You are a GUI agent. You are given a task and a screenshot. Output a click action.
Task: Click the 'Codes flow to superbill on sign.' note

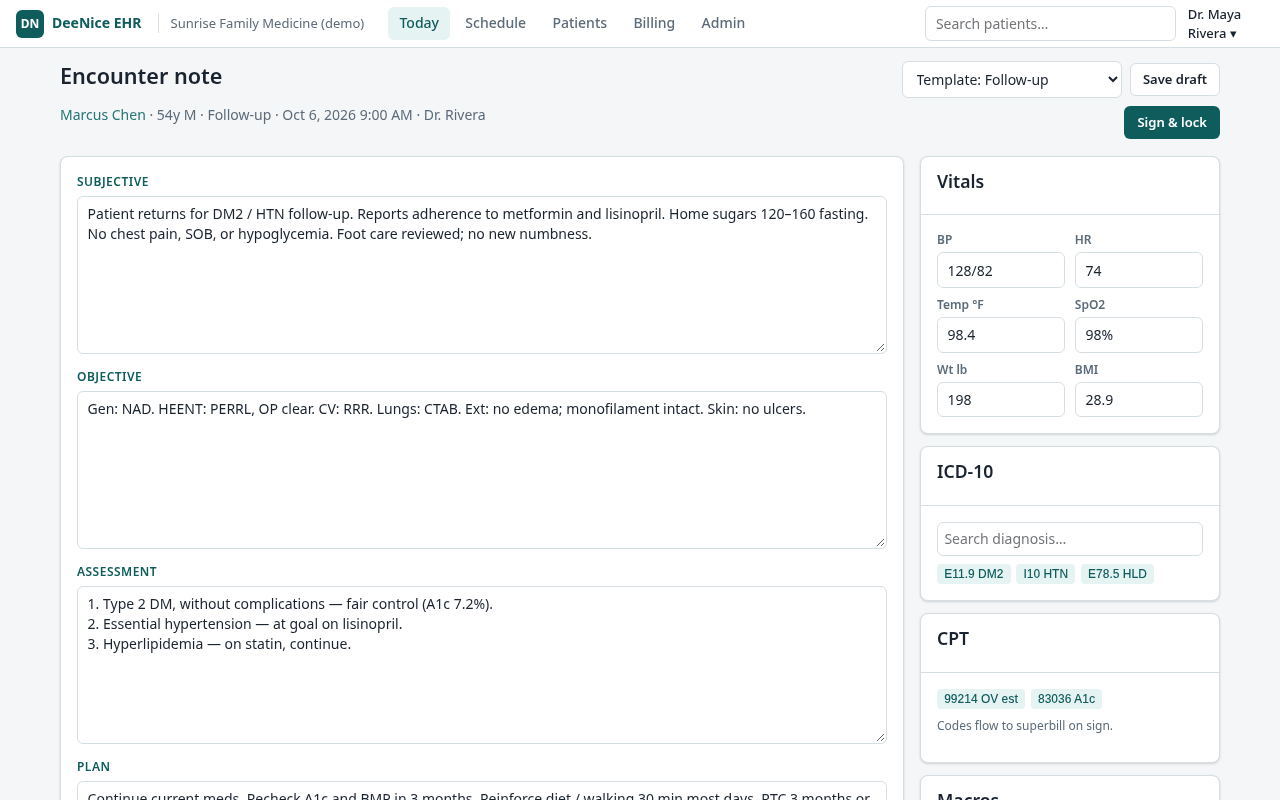(1025, 726)
